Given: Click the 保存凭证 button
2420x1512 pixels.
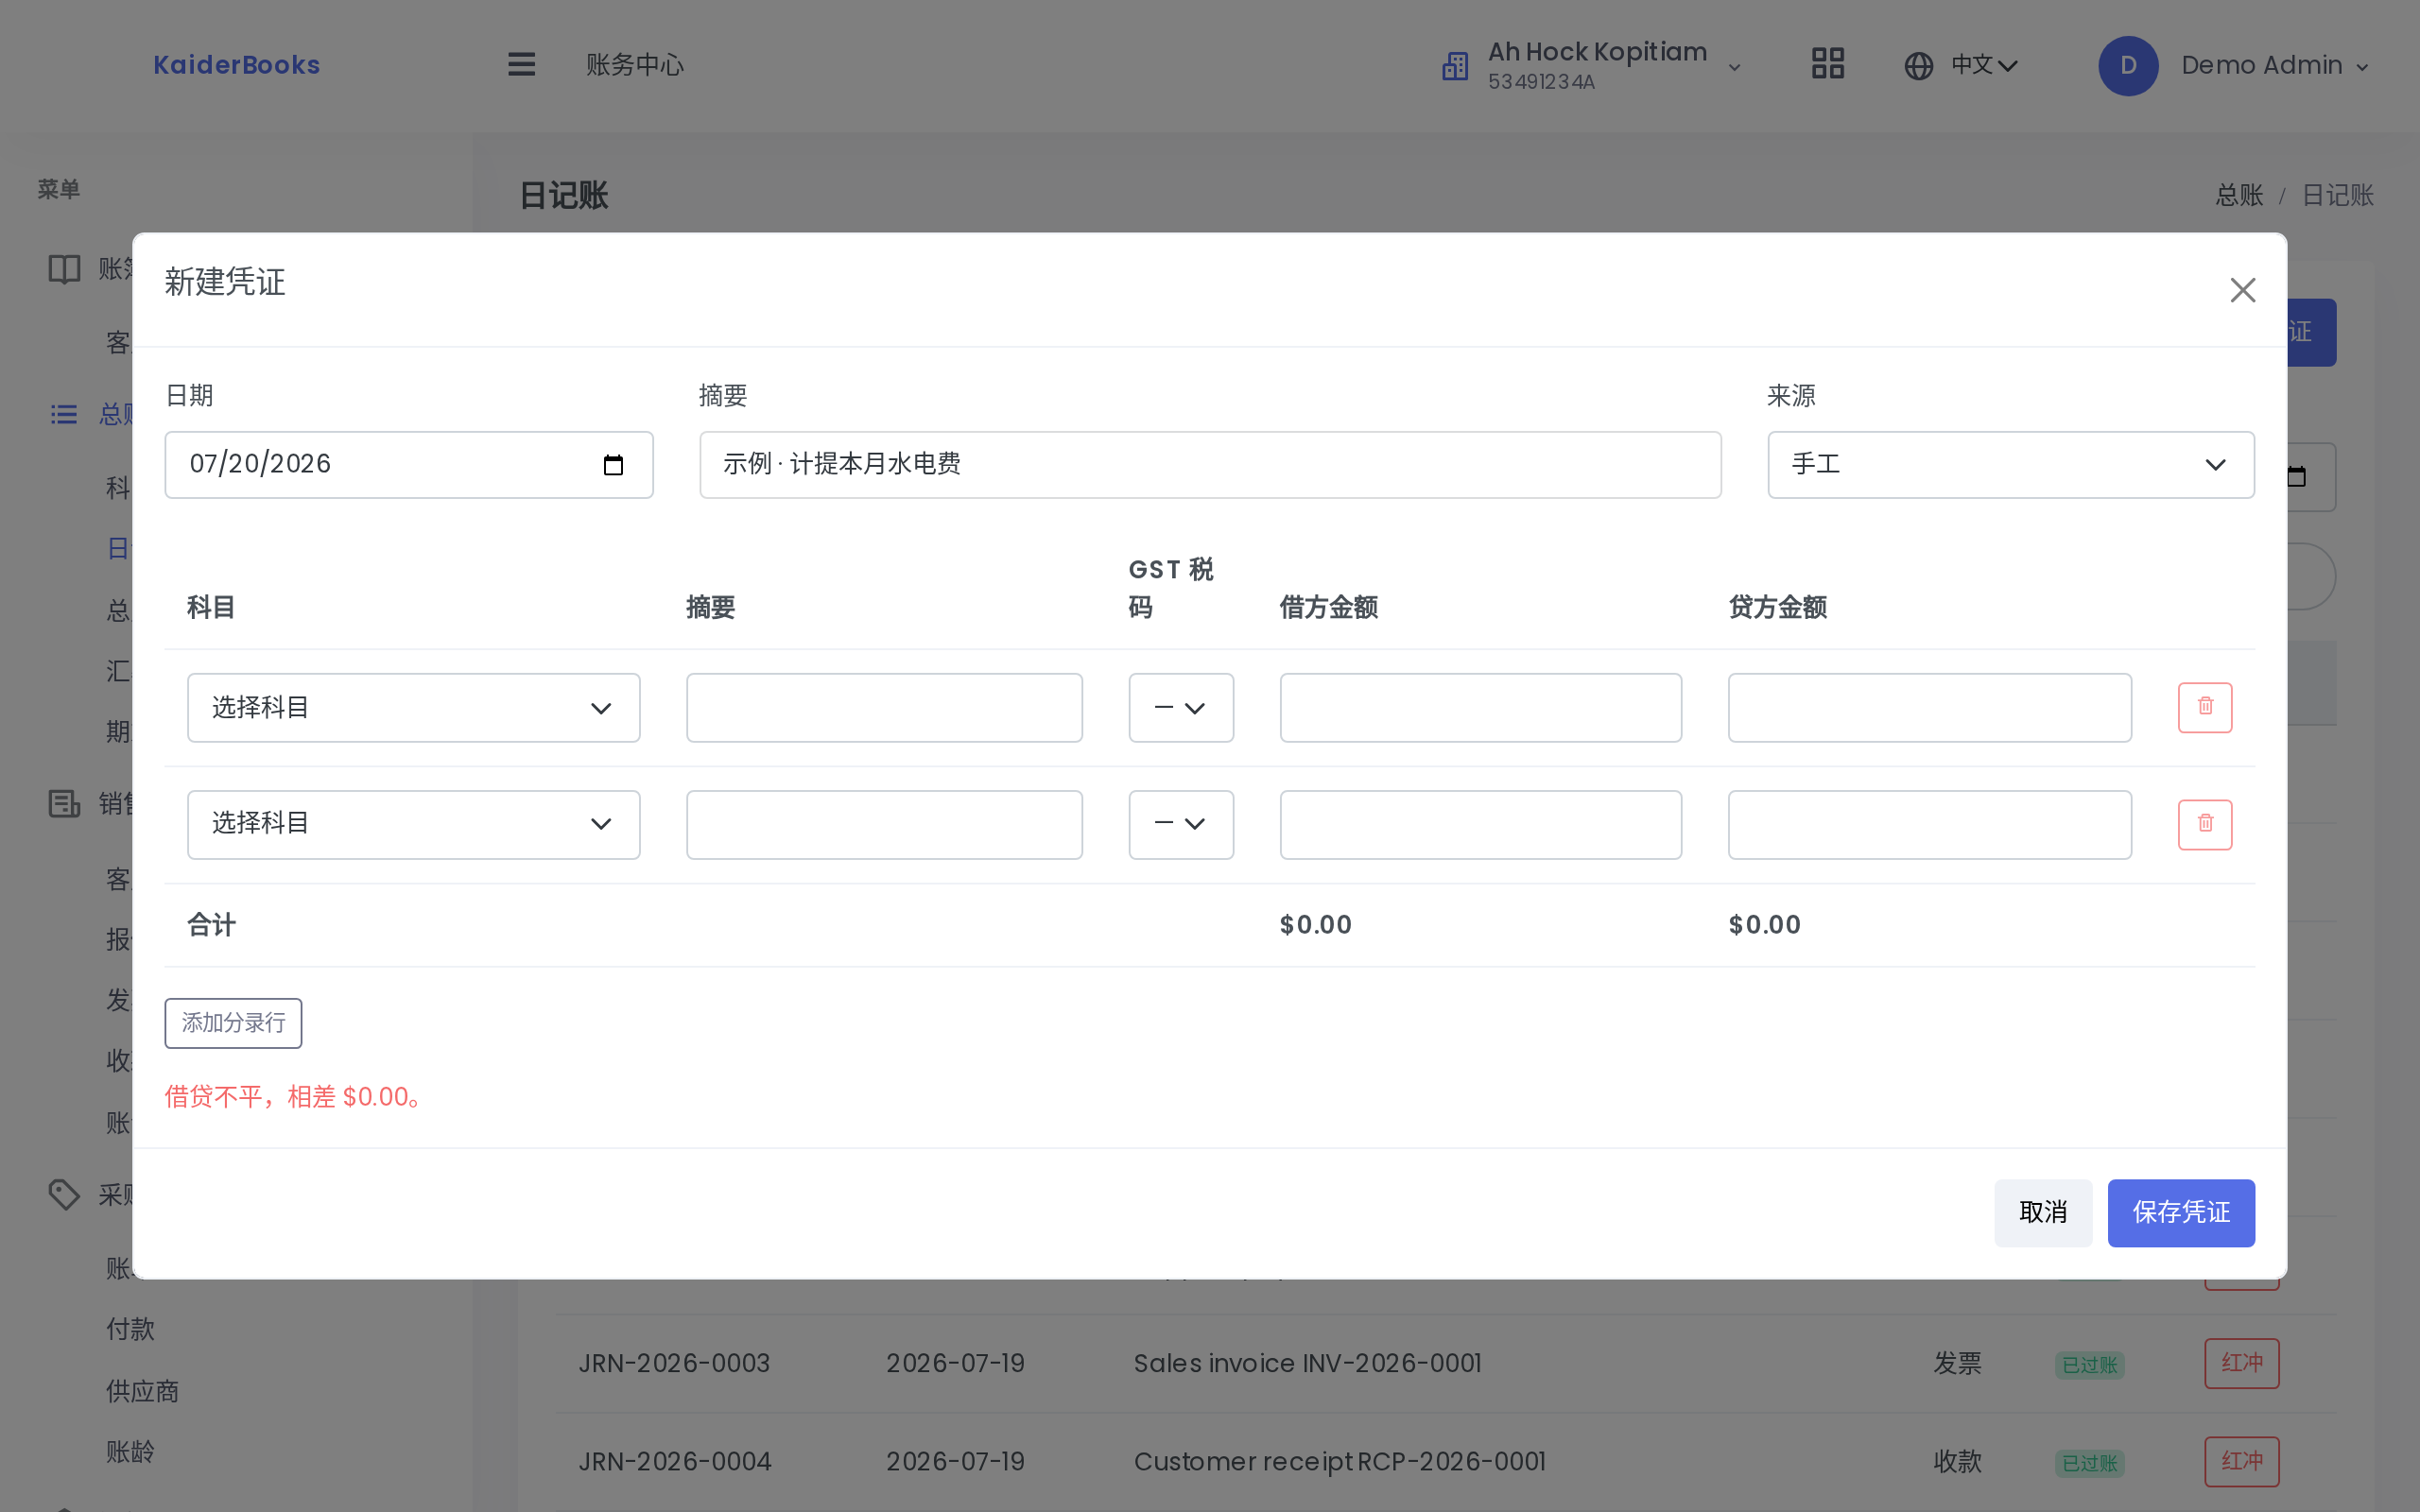Looking at the screenshot, I should [2181, 1213].
